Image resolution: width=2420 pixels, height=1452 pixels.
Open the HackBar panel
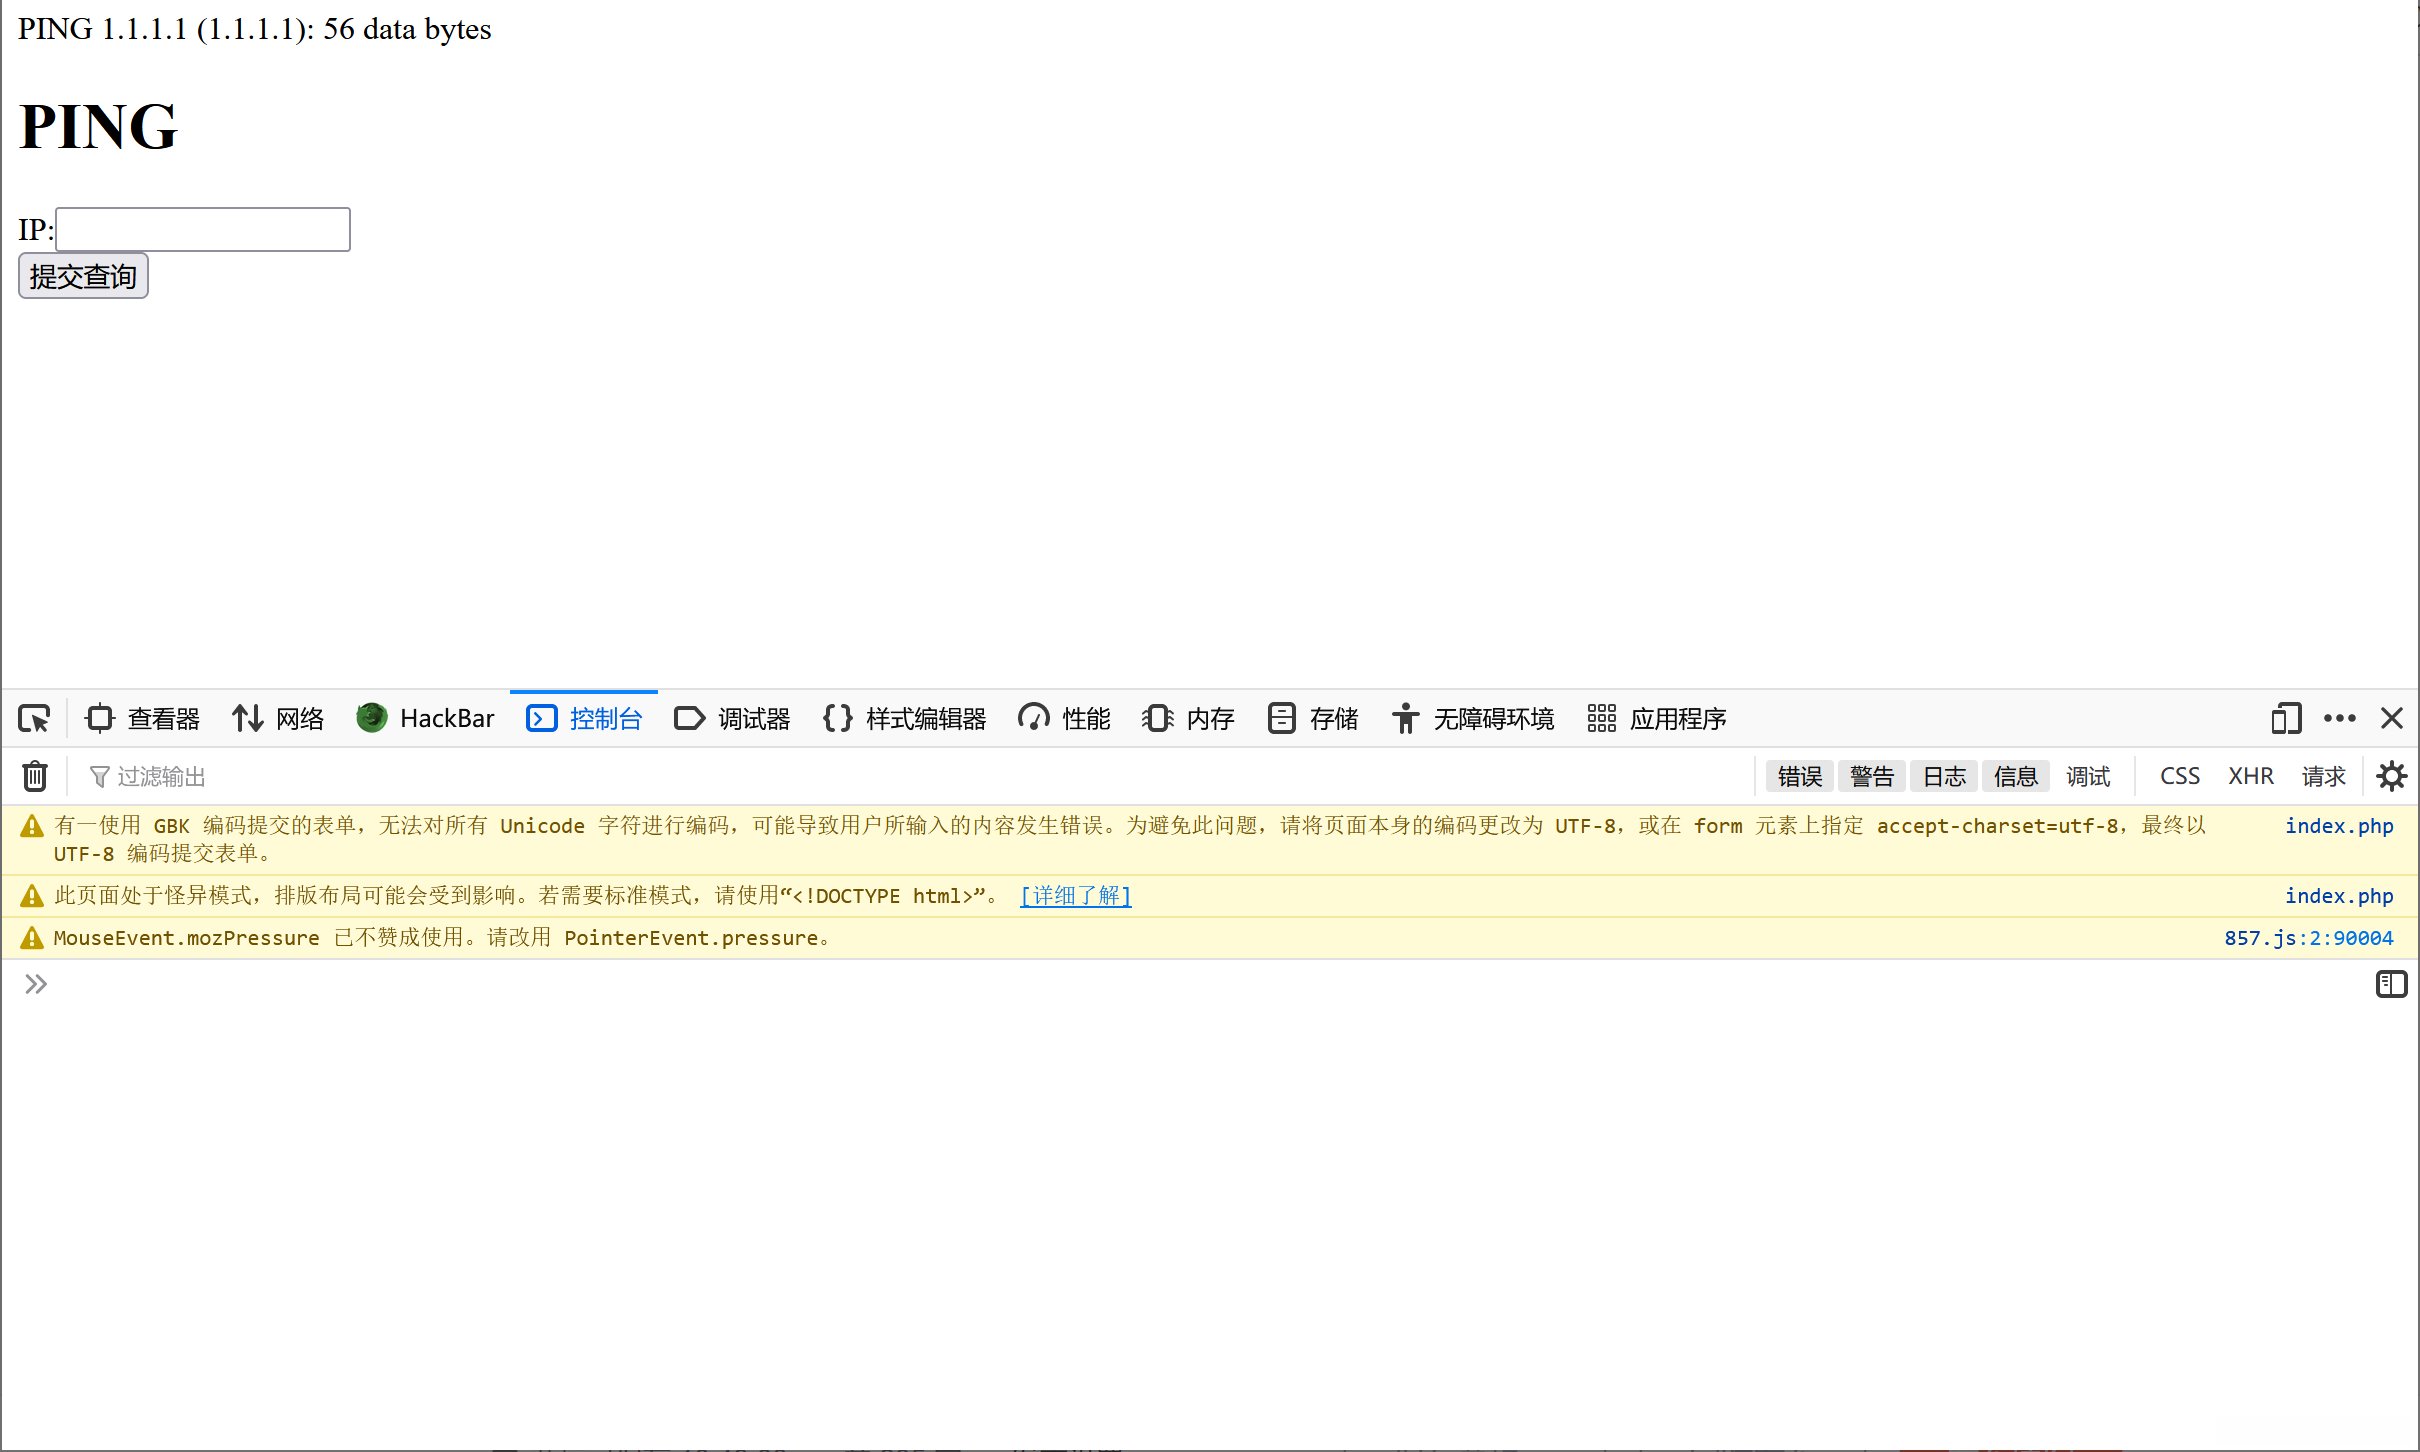click(426, 718)
